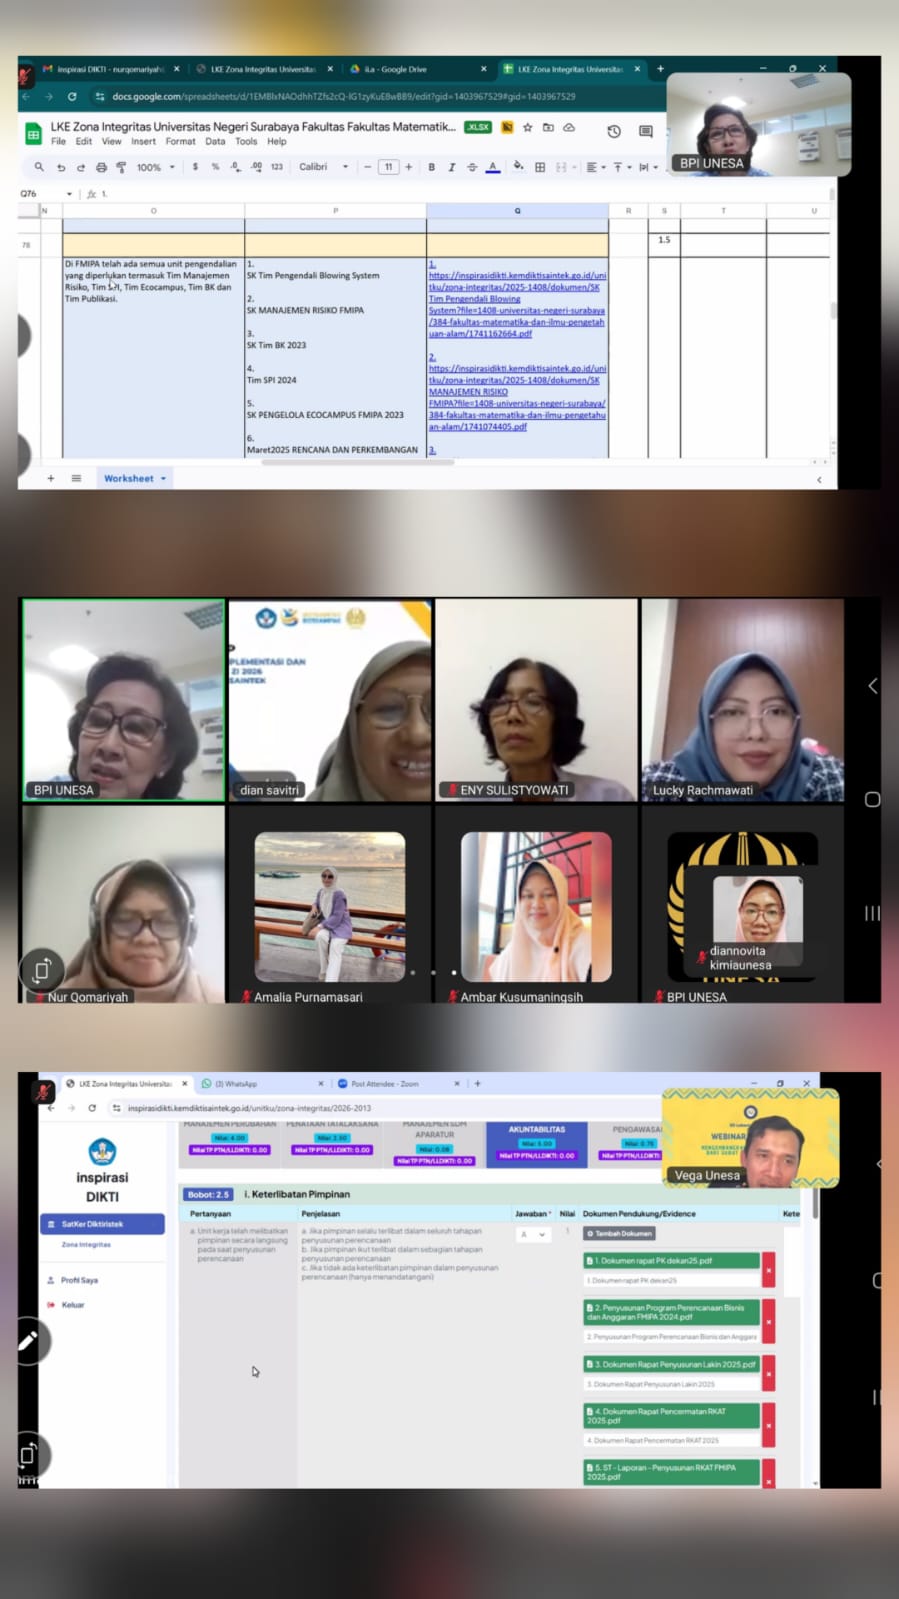Screen dimensions: 899x1599
Task: Click the Tambah Dokumen button
Action: click(619, 1234)
